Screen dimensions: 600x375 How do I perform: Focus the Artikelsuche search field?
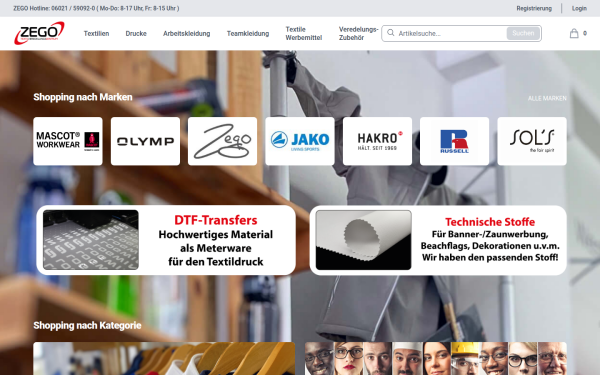point(452,33)
